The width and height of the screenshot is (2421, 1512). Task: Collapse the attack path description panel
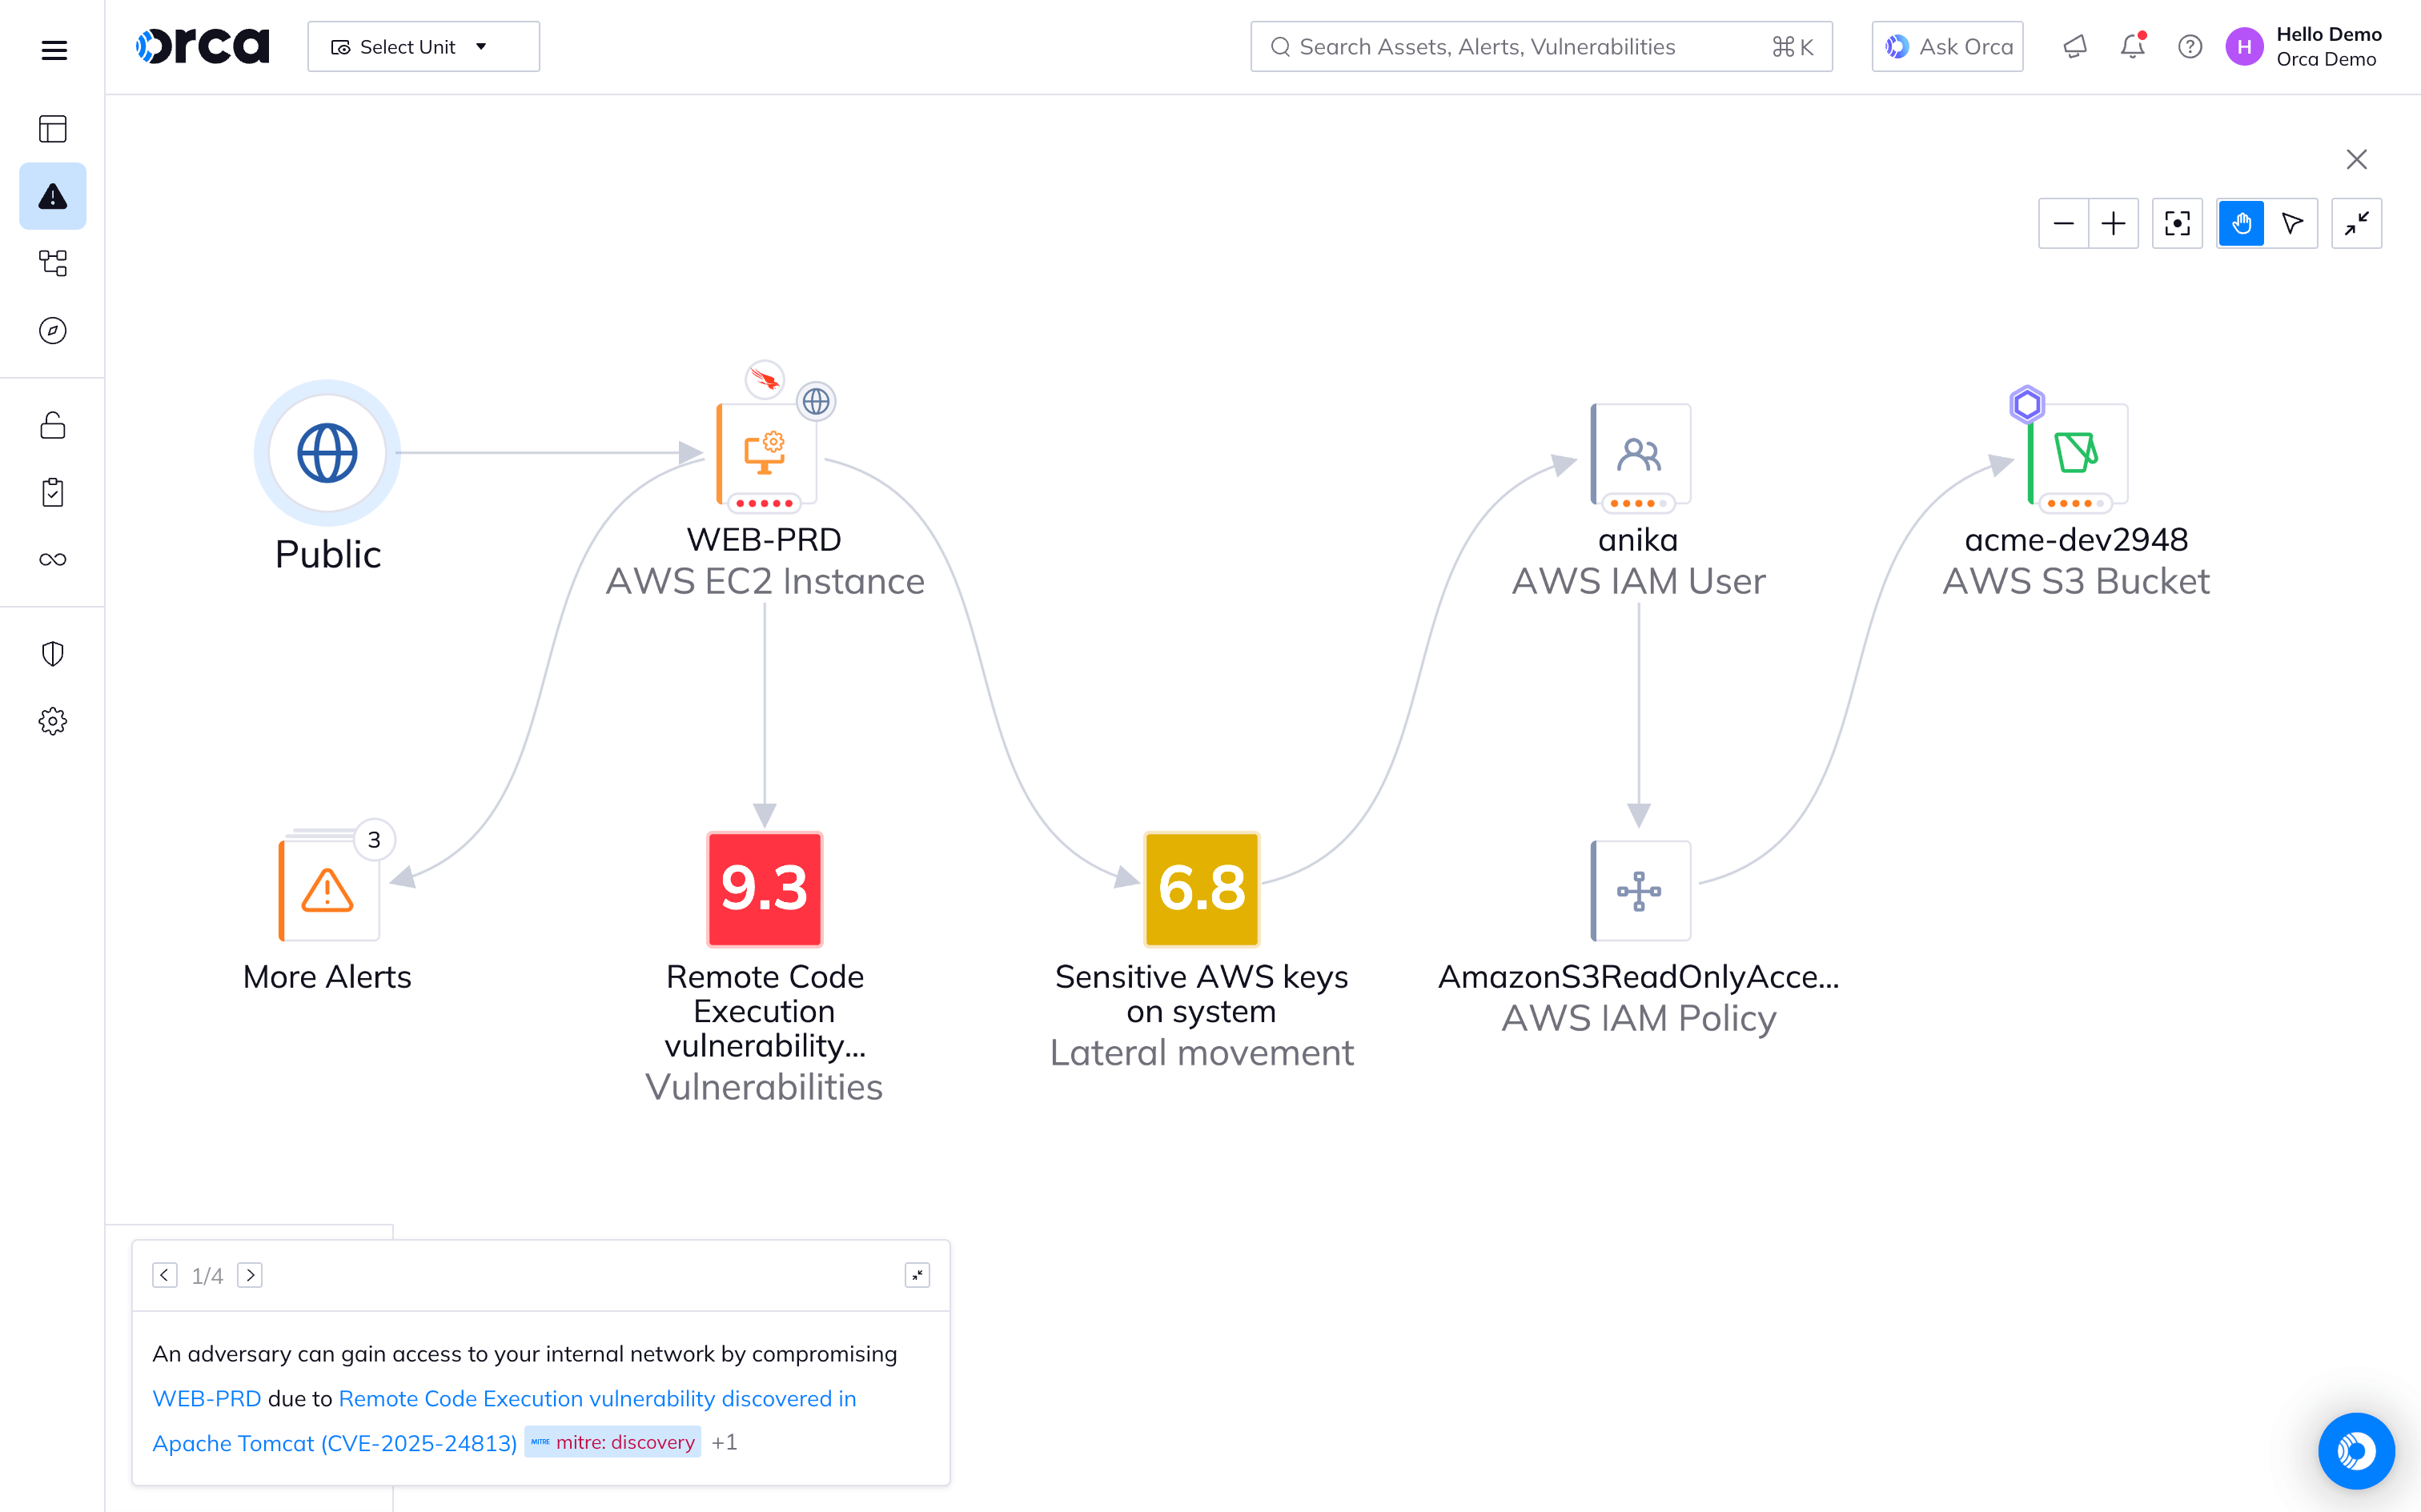(x=917, y=1275)
